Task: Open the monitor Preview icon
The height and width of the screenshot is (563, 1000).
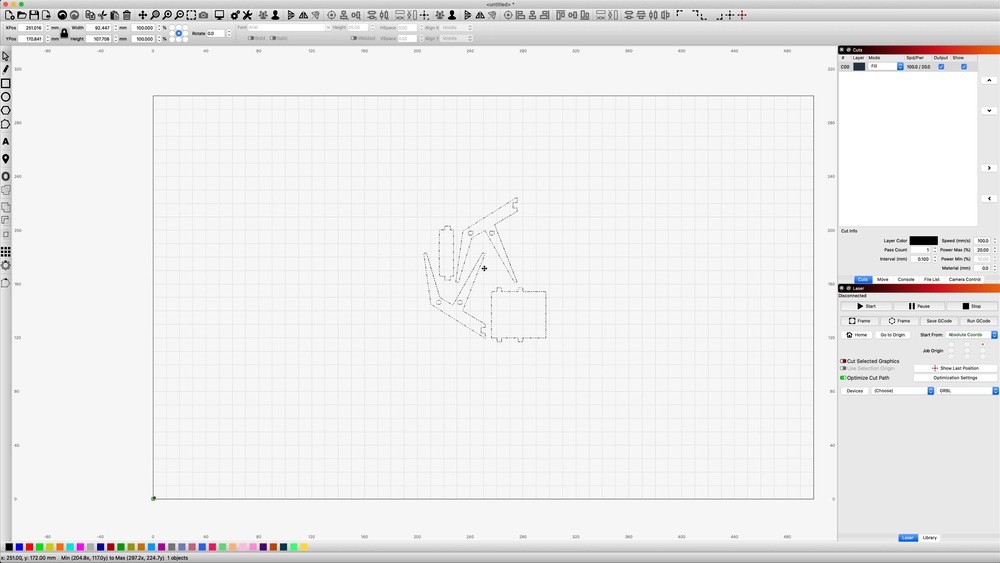Action: [219, 15]
